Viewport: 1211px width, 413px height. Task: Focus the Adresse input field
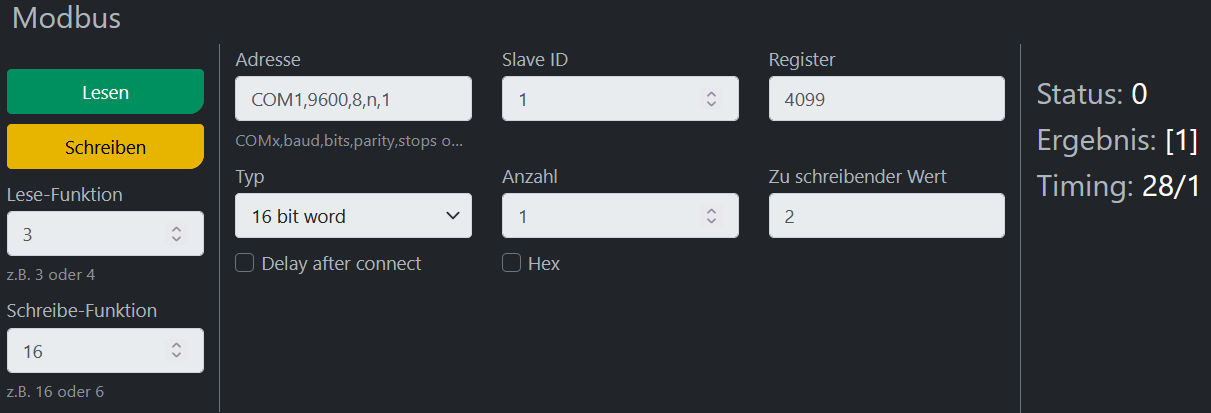pyautogui.click(x=353, y=100)
